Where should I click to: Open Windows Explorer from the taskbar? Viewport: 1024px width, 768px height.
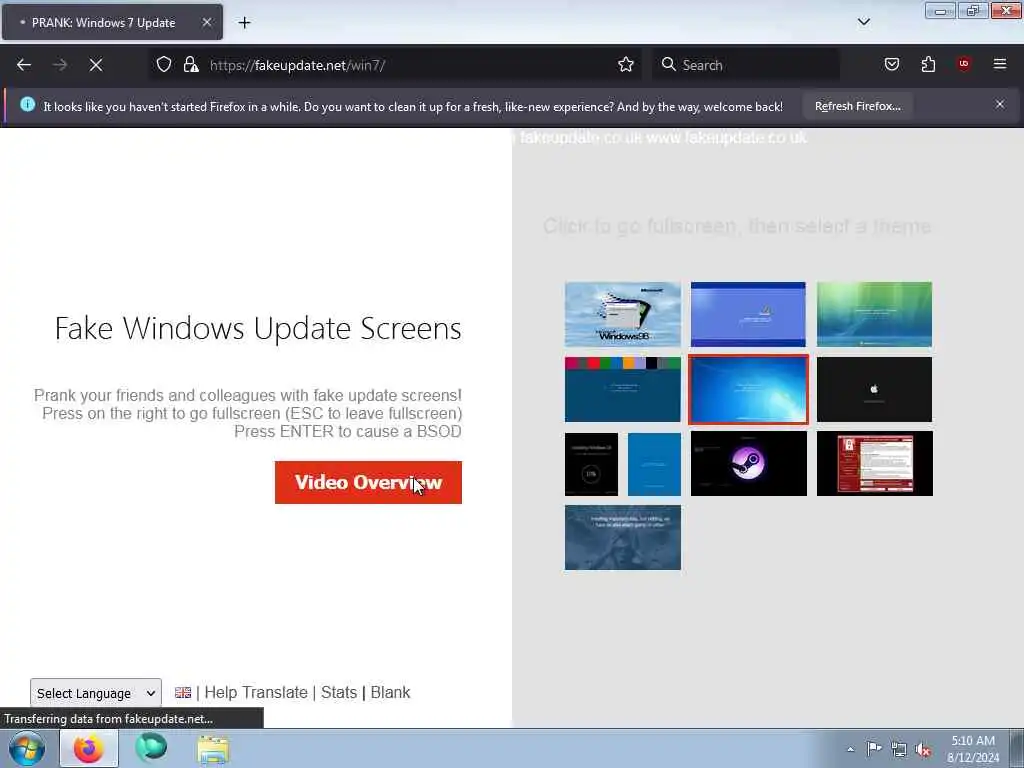point(213,749)
